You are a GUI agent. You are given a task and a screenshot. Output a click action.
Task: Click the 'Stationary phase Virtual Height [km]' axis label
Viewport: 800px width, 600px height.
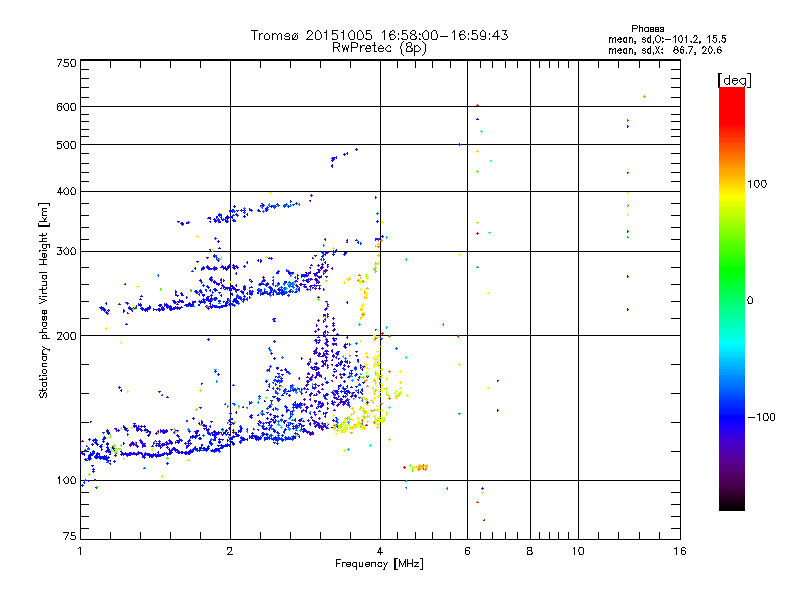click(44, 301)
